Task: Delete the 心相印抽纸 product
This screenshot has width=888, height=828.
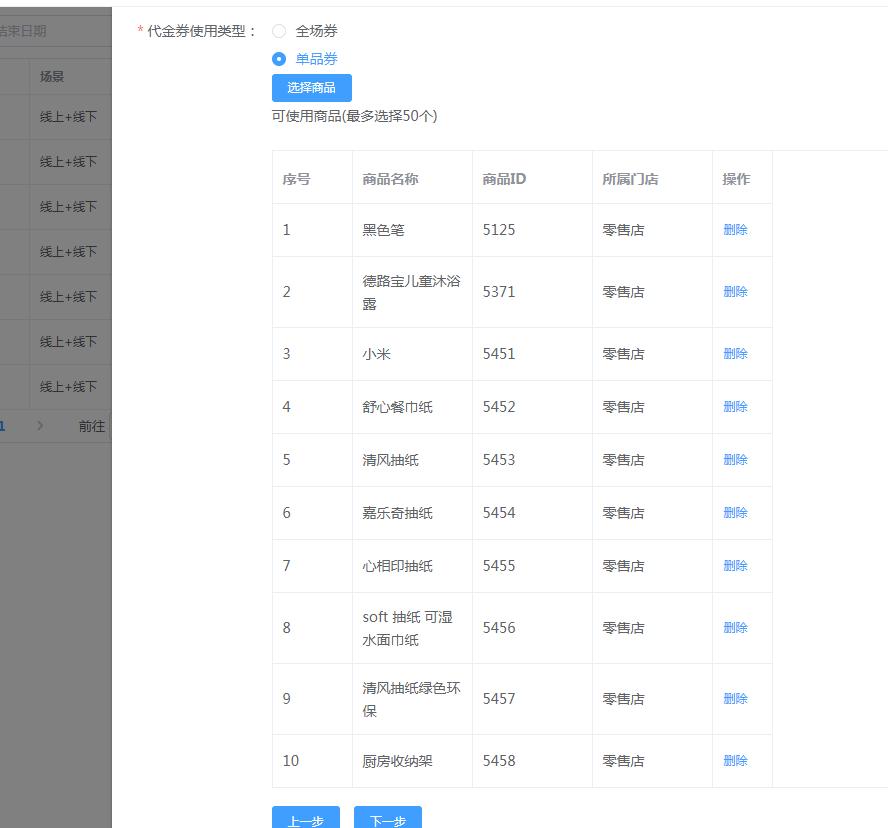Action: (x=735, y=565)
